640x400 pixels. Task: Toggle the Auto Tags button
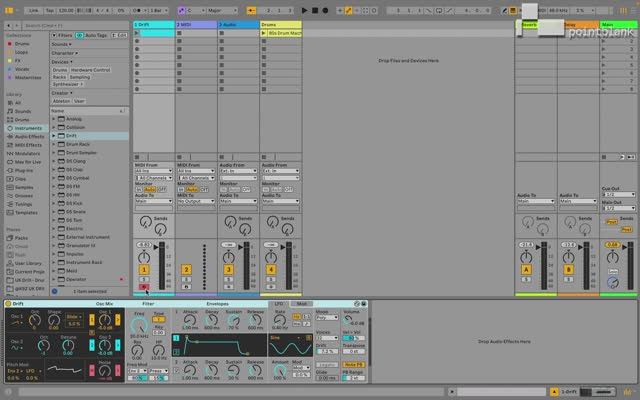92,36
